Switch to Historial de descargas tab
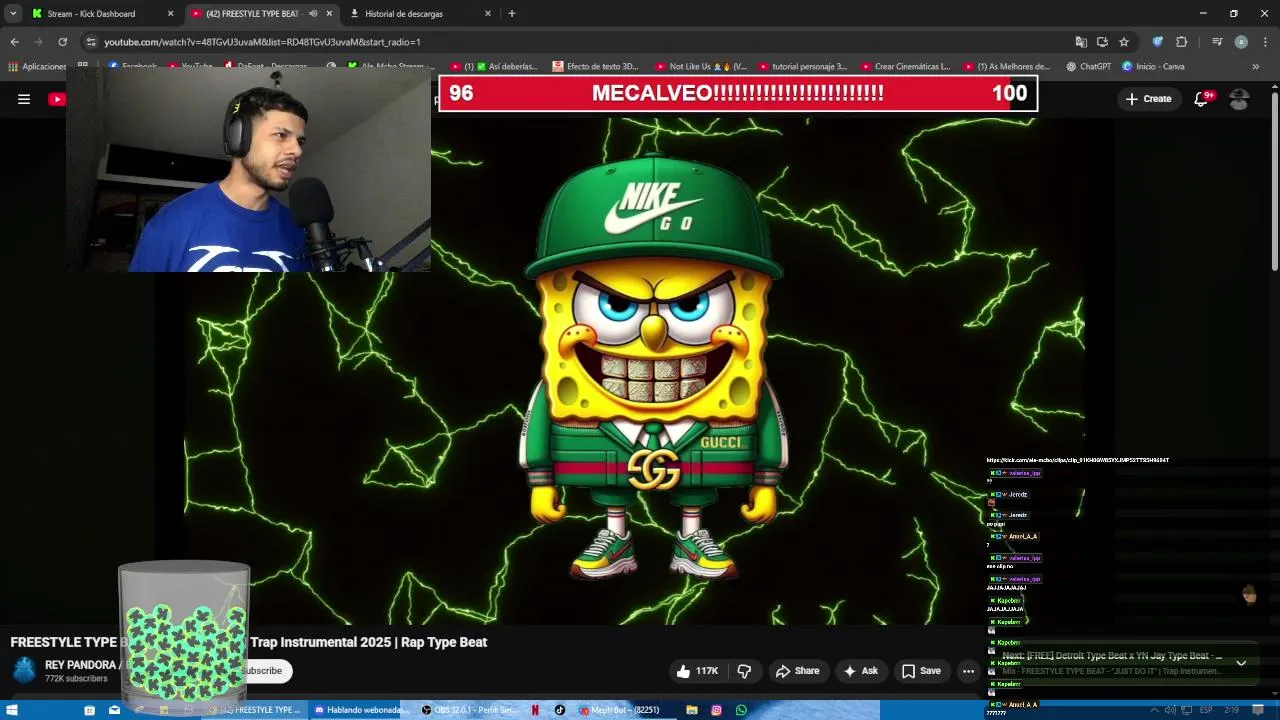The width and height of the screenshot is (1280, 720). [x=420, y=14]
